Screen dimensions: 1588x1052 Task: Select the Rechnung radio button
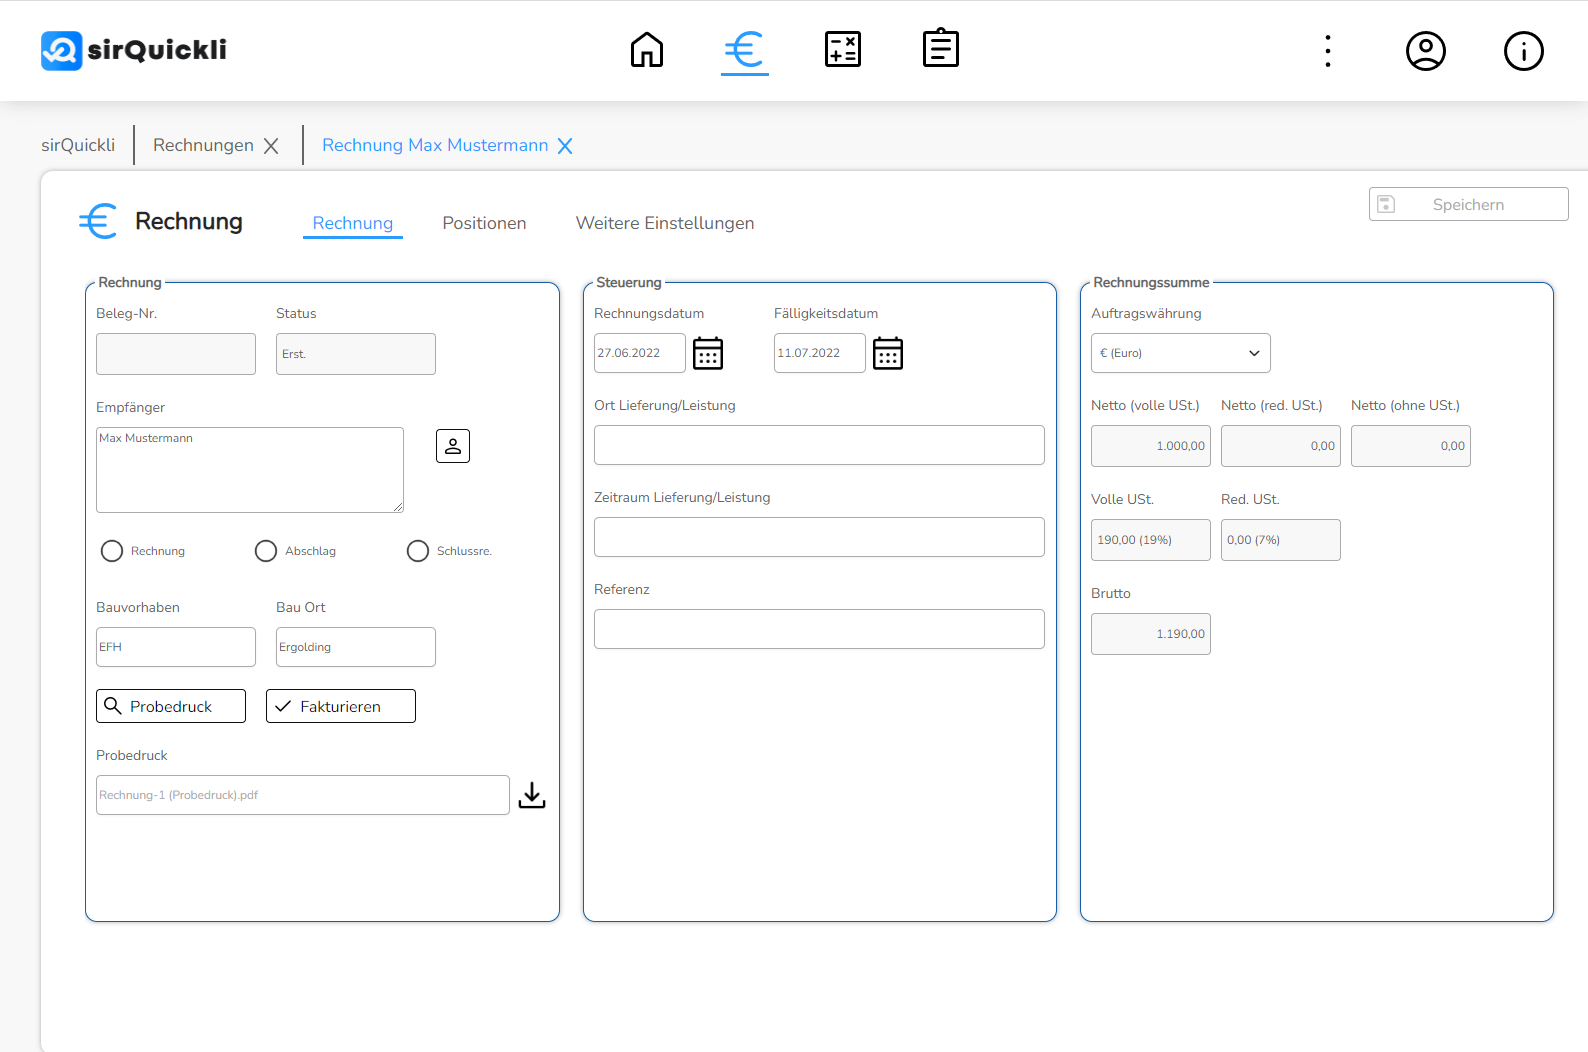pyautogui.click(x=112, y=551)
